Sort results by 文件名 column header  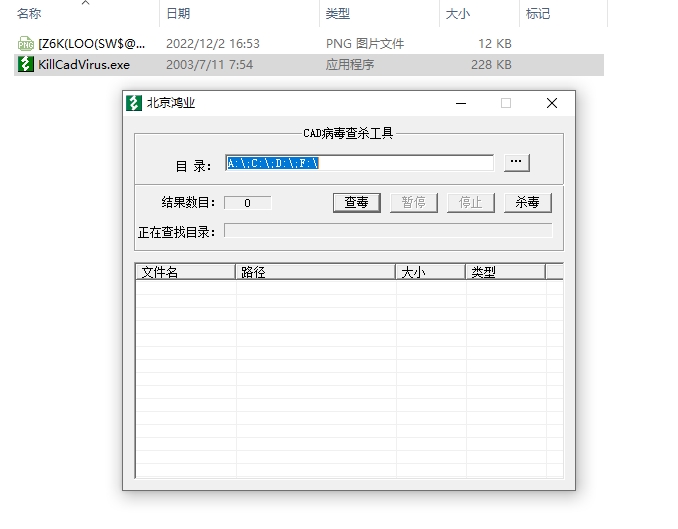pyautogui.click(x=185, y=272)
